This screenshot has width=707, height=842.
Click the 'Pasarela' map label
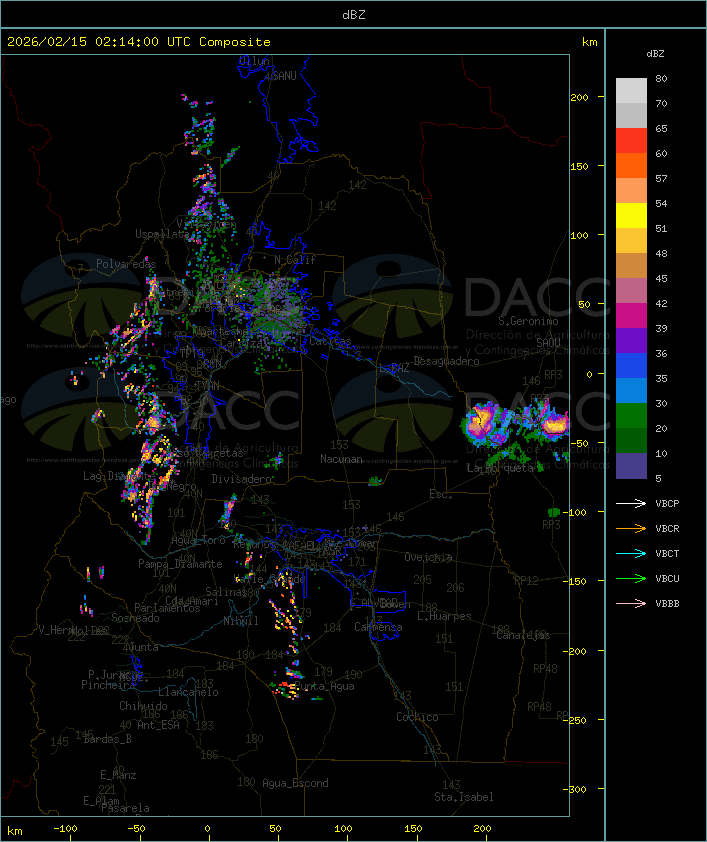tap(125, 808)
